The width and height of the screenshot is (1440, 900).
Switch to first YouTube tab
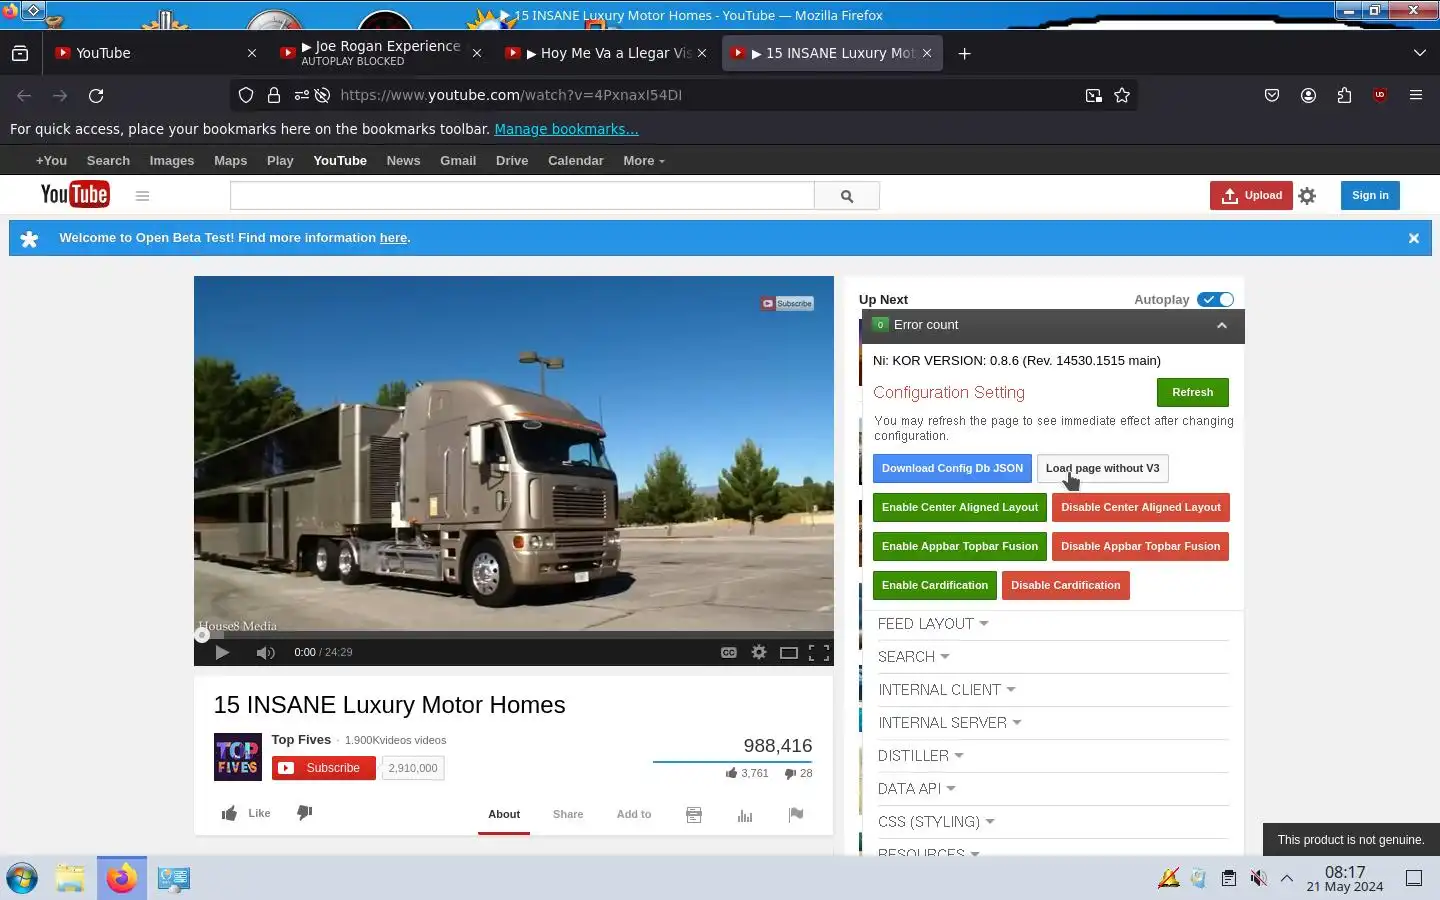155,53
